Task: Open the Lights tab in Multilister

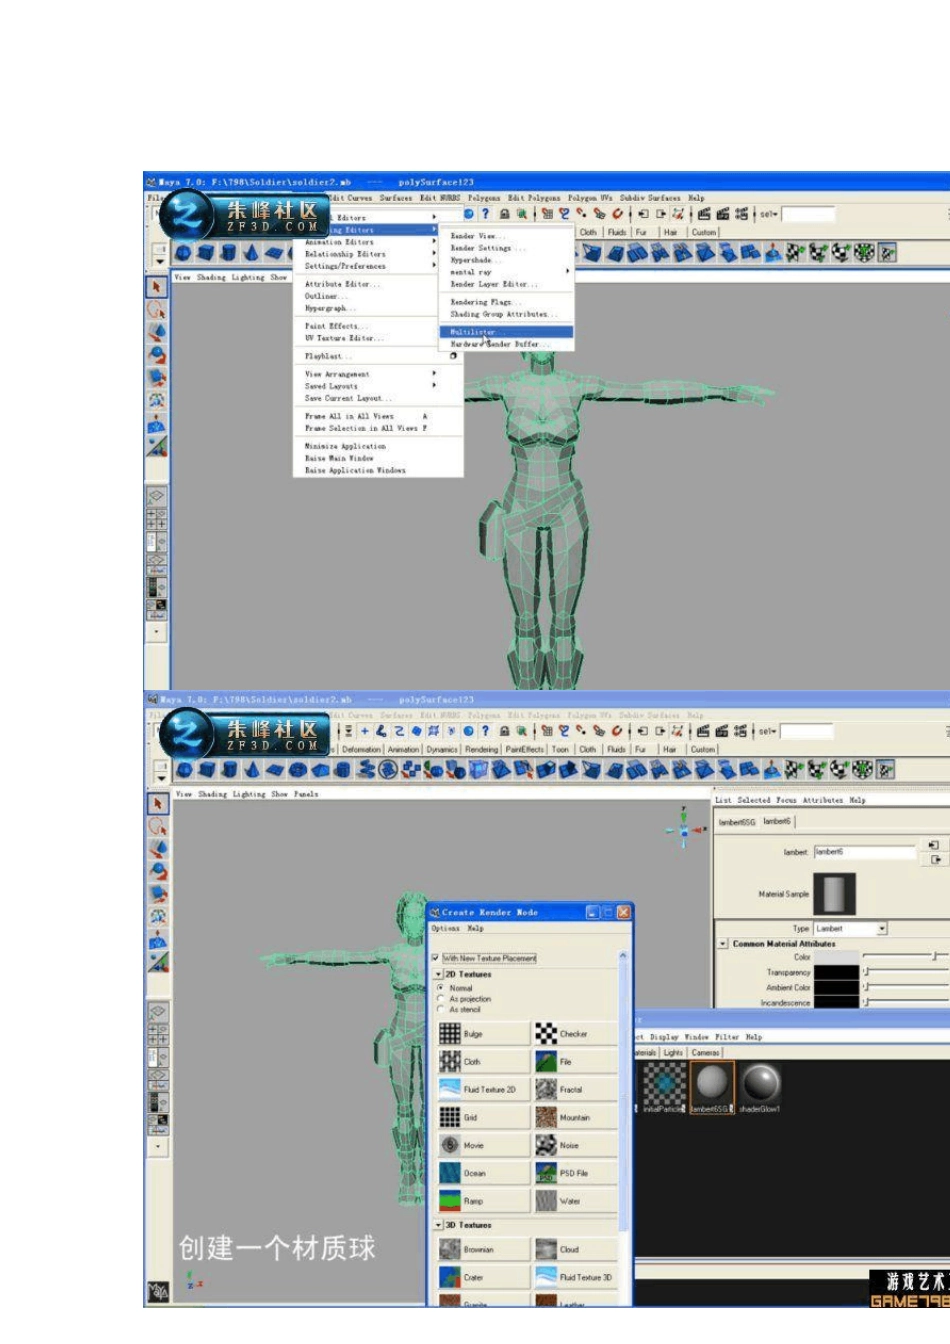Action: click(x=673, y=1052)
